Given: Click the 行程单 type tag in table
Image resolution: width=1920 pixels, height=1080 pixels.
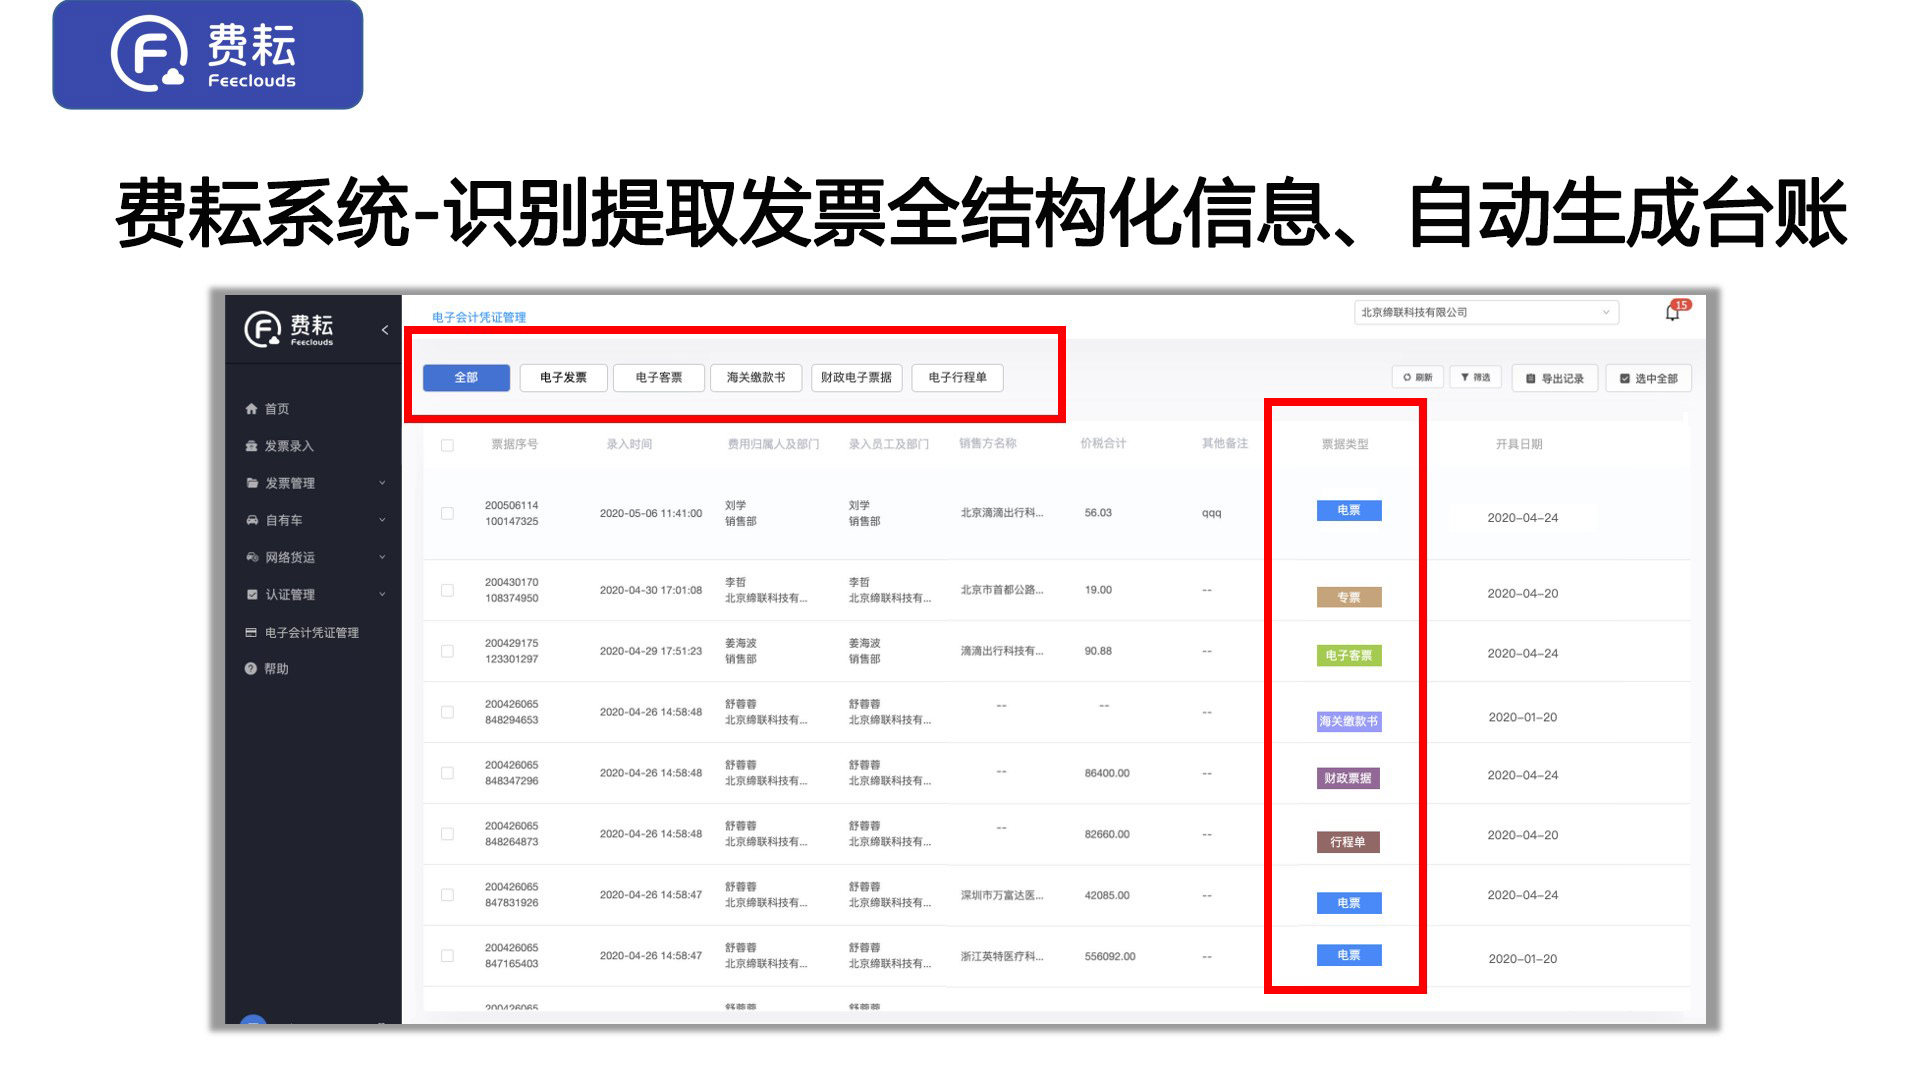Looking at the screenshot, I should tap(1348, 842).
